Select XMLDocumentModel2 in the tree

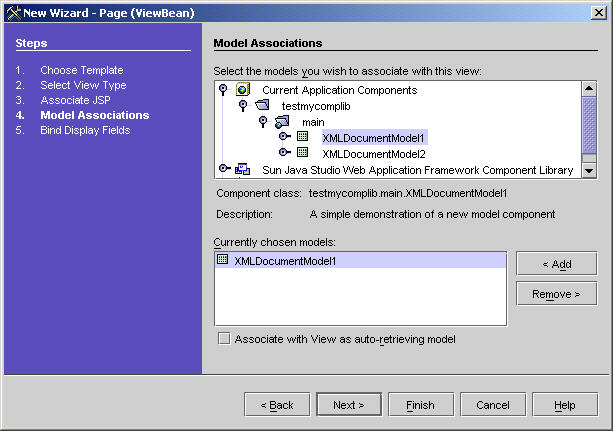click(x=374, y=154)
